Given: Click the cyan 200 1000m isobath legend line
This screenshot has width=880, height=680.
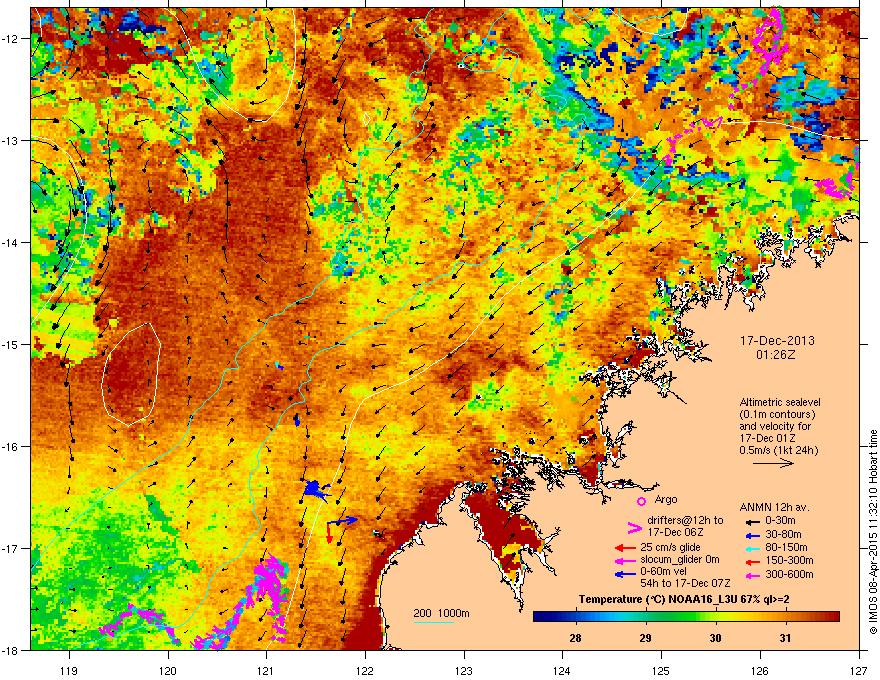Looking at the screenshot, I should pyautogui.click(x=434, y=622).
